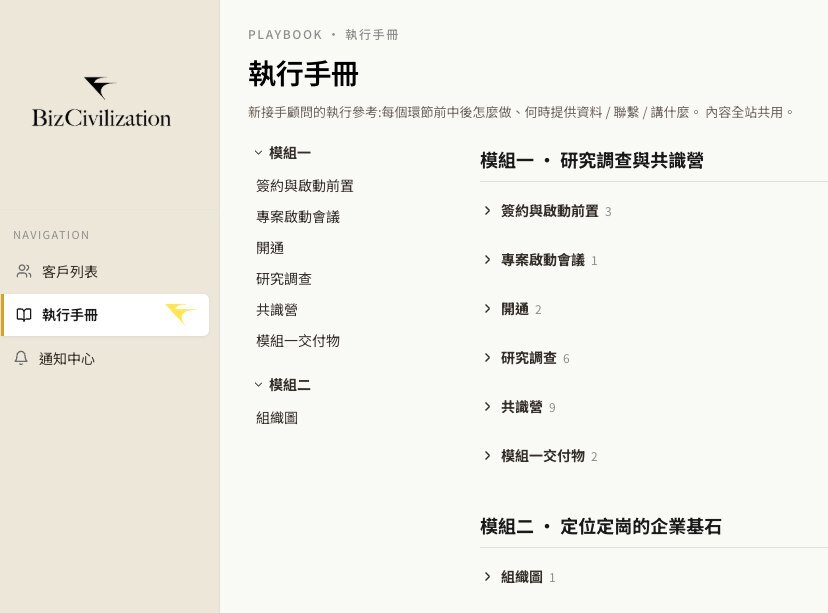Click the count 6 beside 研究調查
This screenshot has width=828, height=613.
(x=566, y=359)
